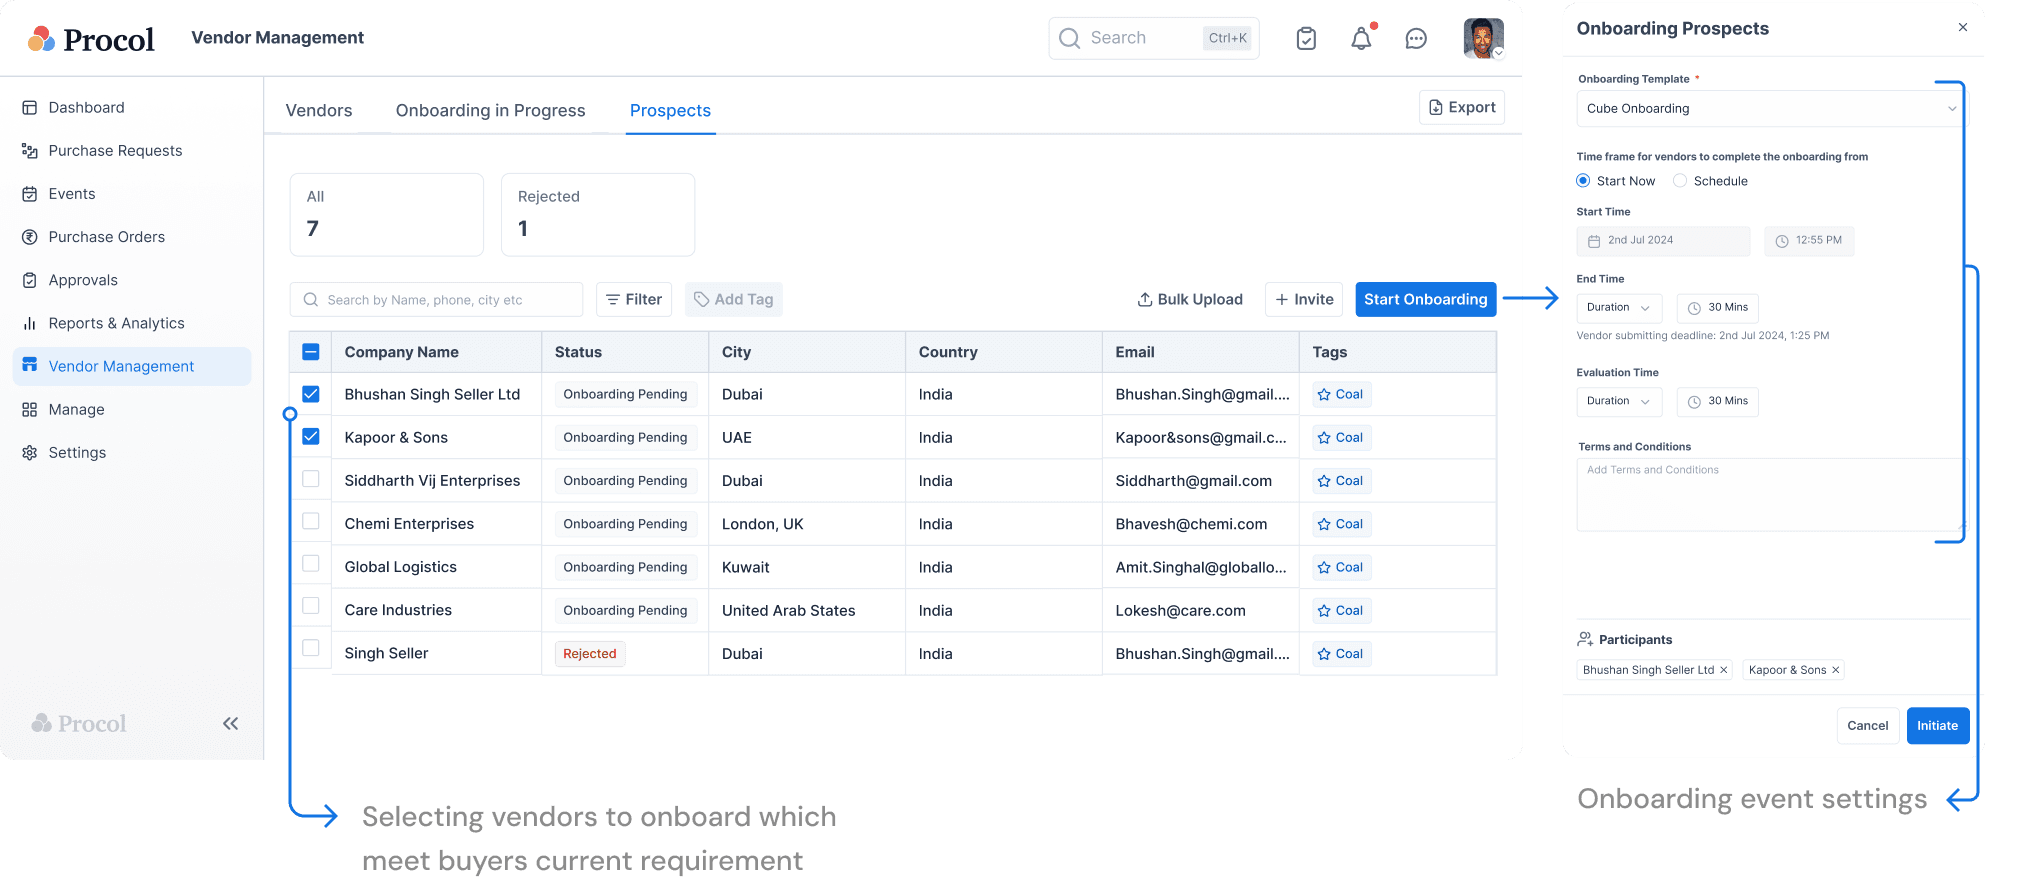Open the Onboarding Template dropdown
2020x882 pixels.
point(1771,109)
